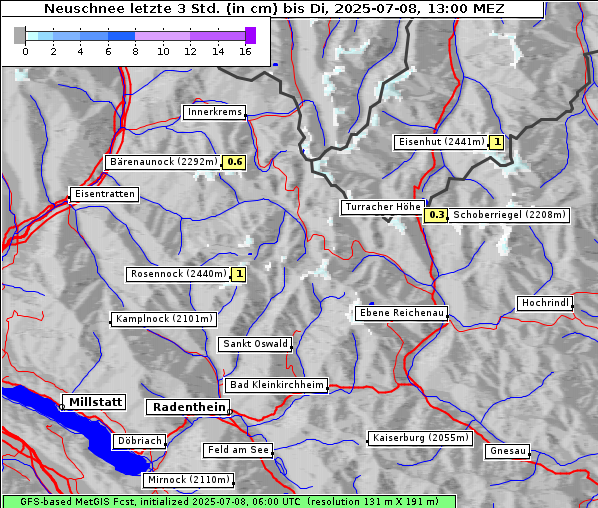
Task: Click the Döbriach label
Action: [140, 441]
